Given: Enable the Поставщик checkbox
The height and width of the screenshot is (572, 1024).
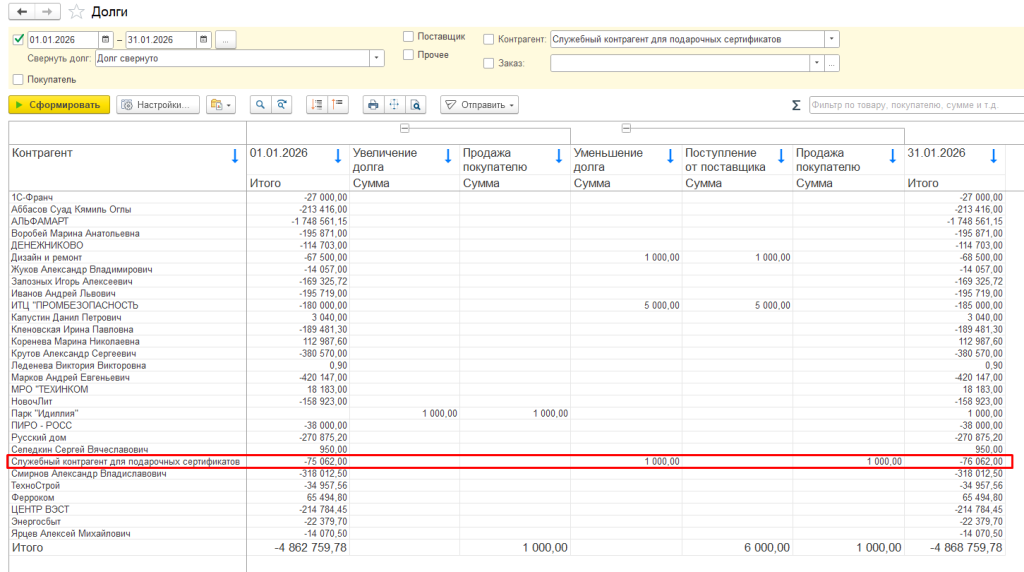Looking at the screenshot, I should coord(408,37).
